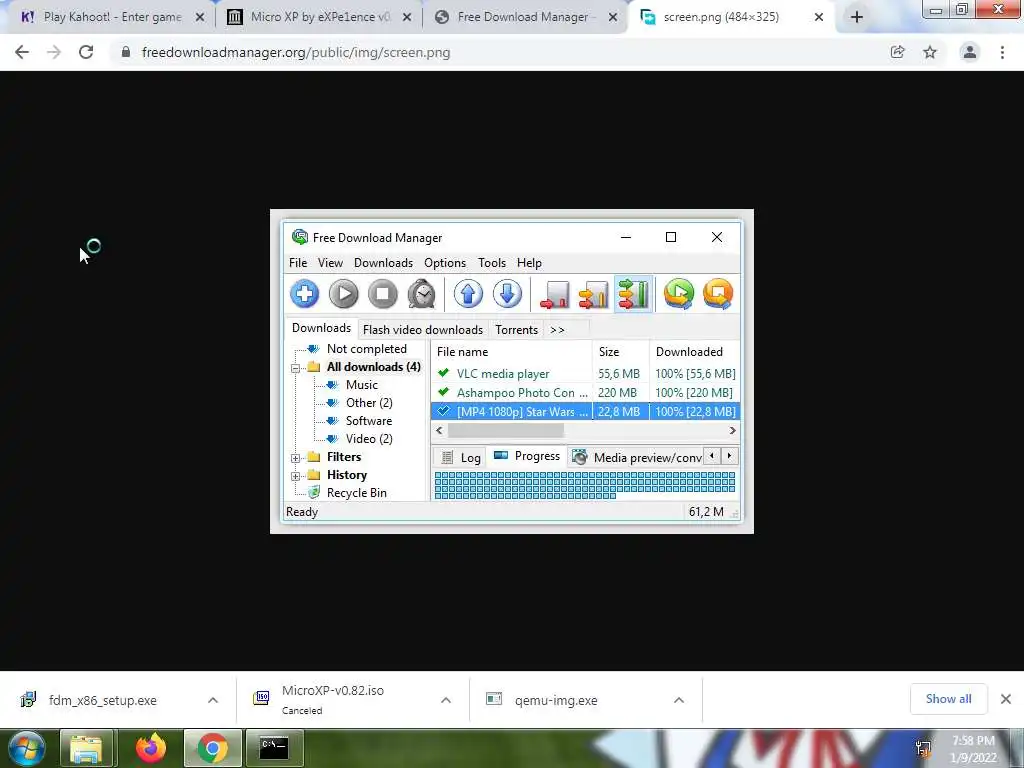Click the Flash video downloads tab in image
The image size is (1024, 768).
coord(423,330)
